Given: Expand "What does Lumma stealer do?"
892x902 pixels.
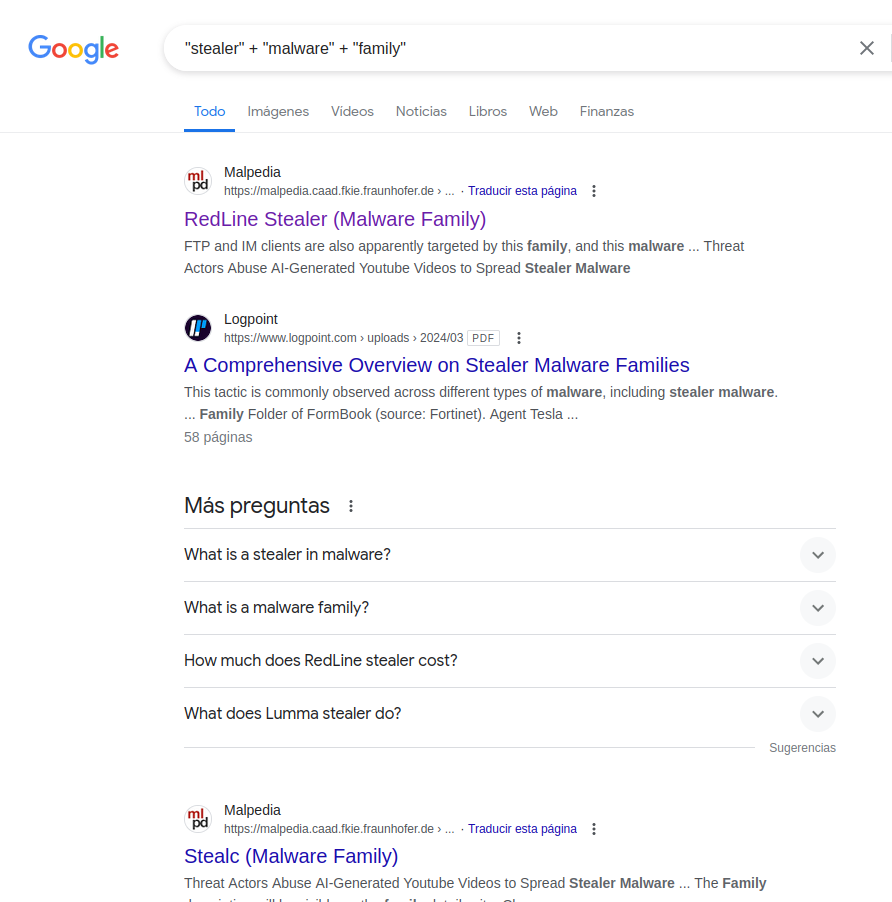Looking at the screenshot, I should point(817,714).
